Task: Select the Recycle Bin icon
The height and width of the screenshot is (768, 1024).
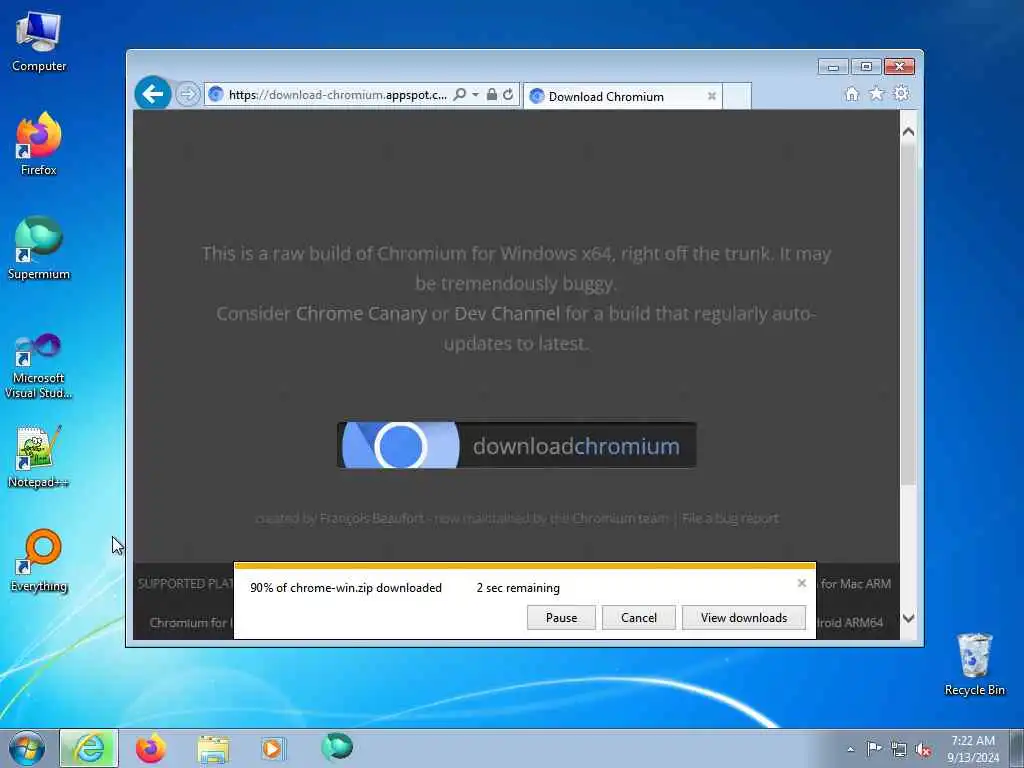Action: pyautogui.click(x=974, y=664)
